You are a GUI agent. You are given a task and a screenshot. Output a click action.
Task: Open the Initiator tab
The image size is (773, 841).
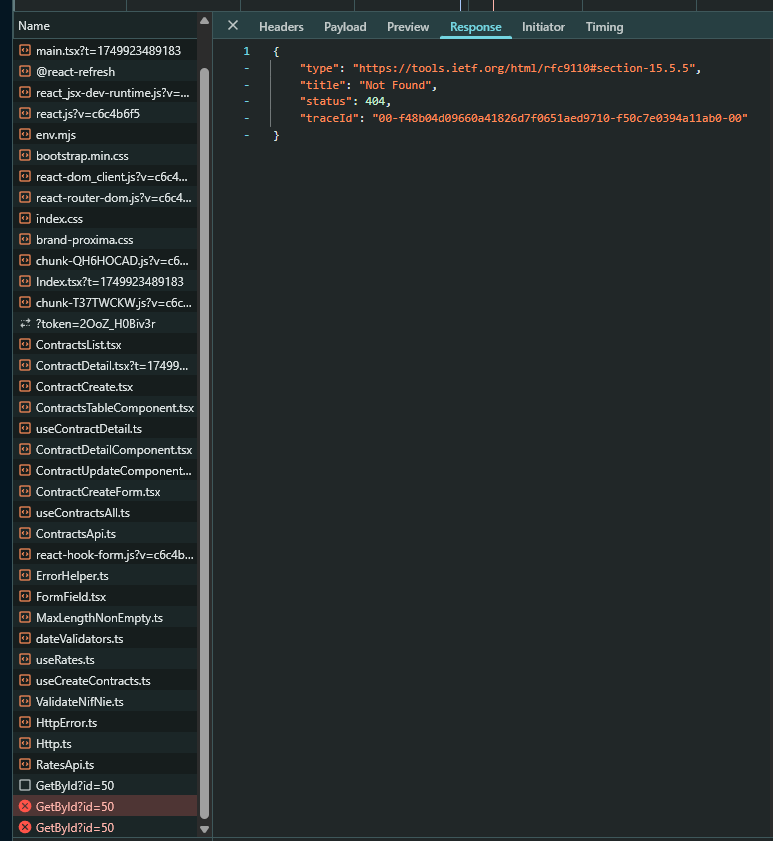543,27
